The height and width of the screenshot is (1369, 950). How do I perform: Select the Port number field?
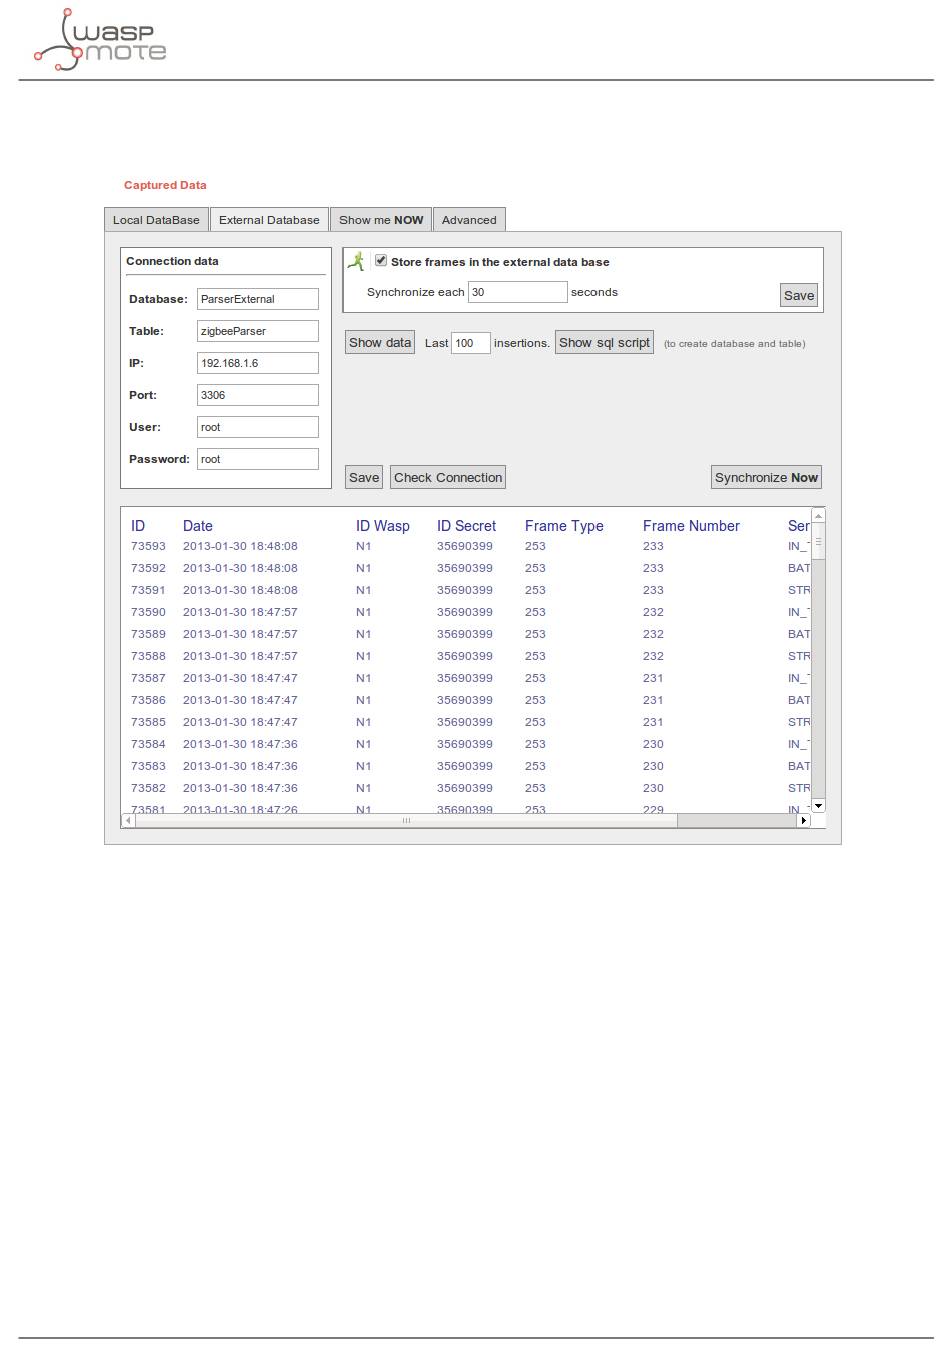click(x=258, y=395)
